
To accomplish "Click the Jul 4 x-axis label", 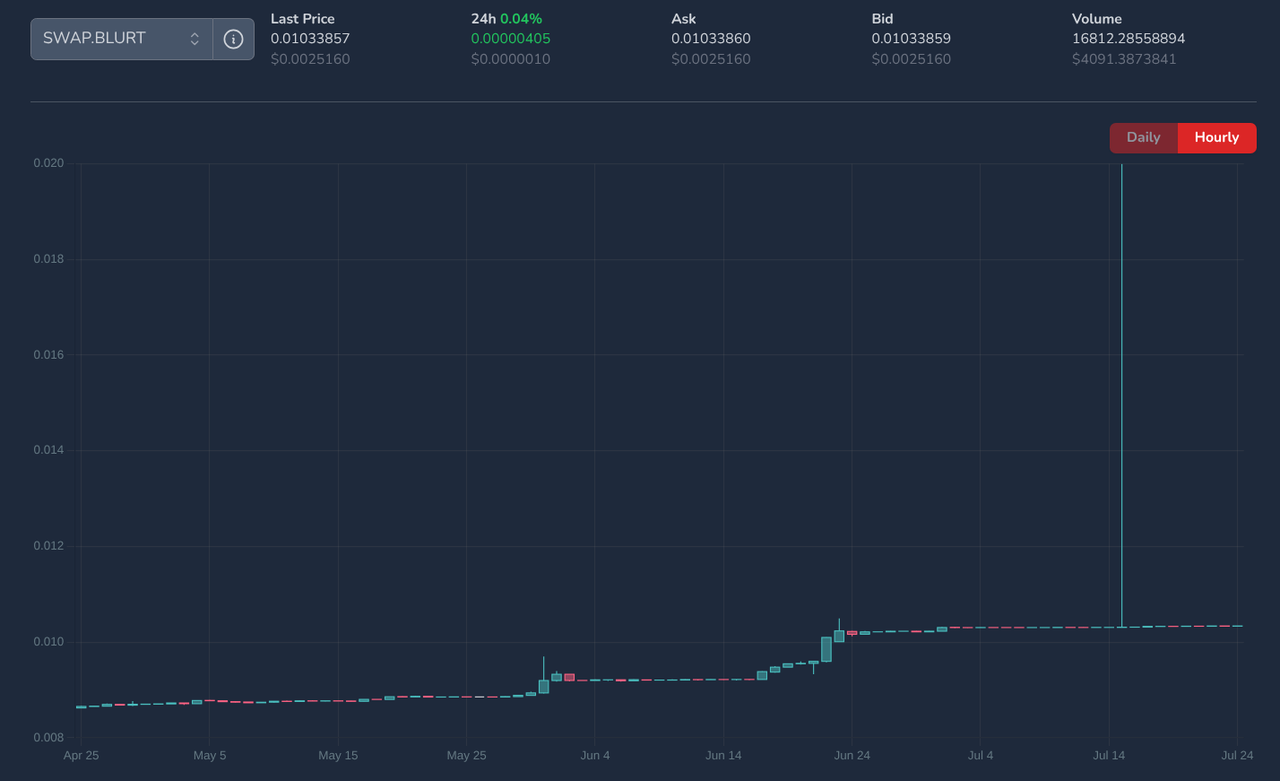I will coord(980,755).
